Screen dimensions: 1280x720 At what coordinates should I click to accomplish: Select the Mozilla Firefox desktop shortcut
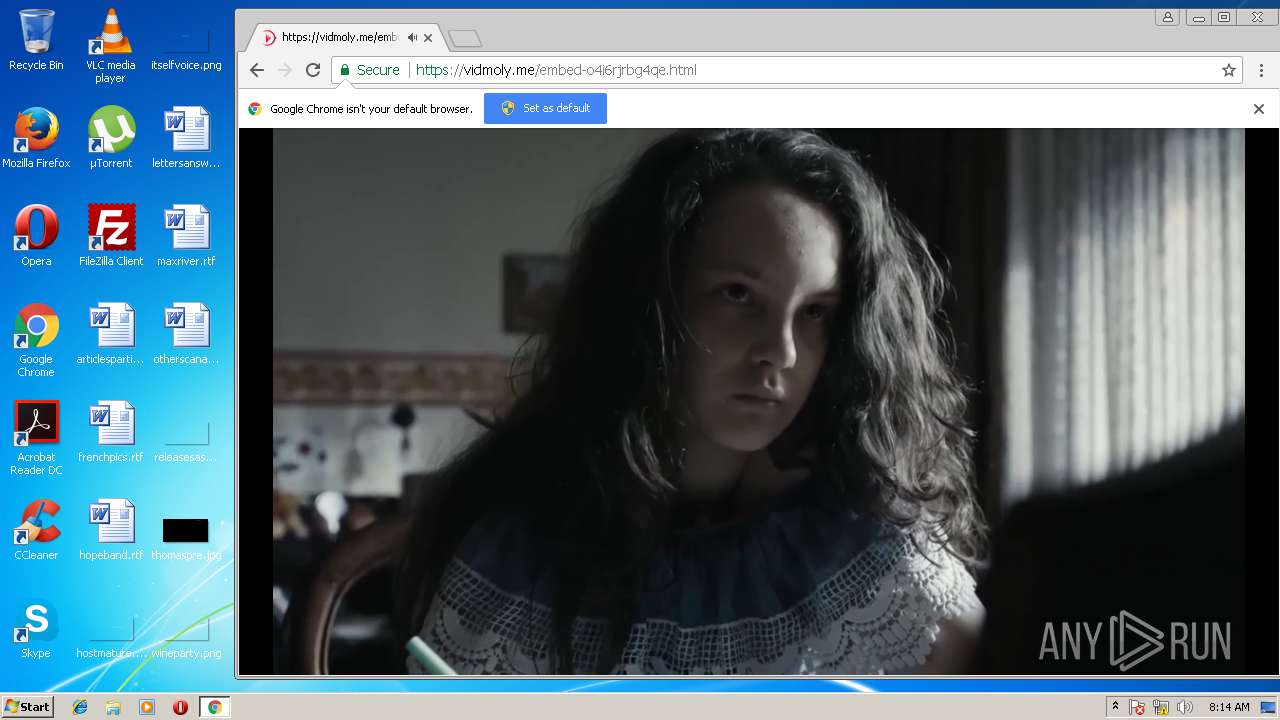tap(36, 138)
